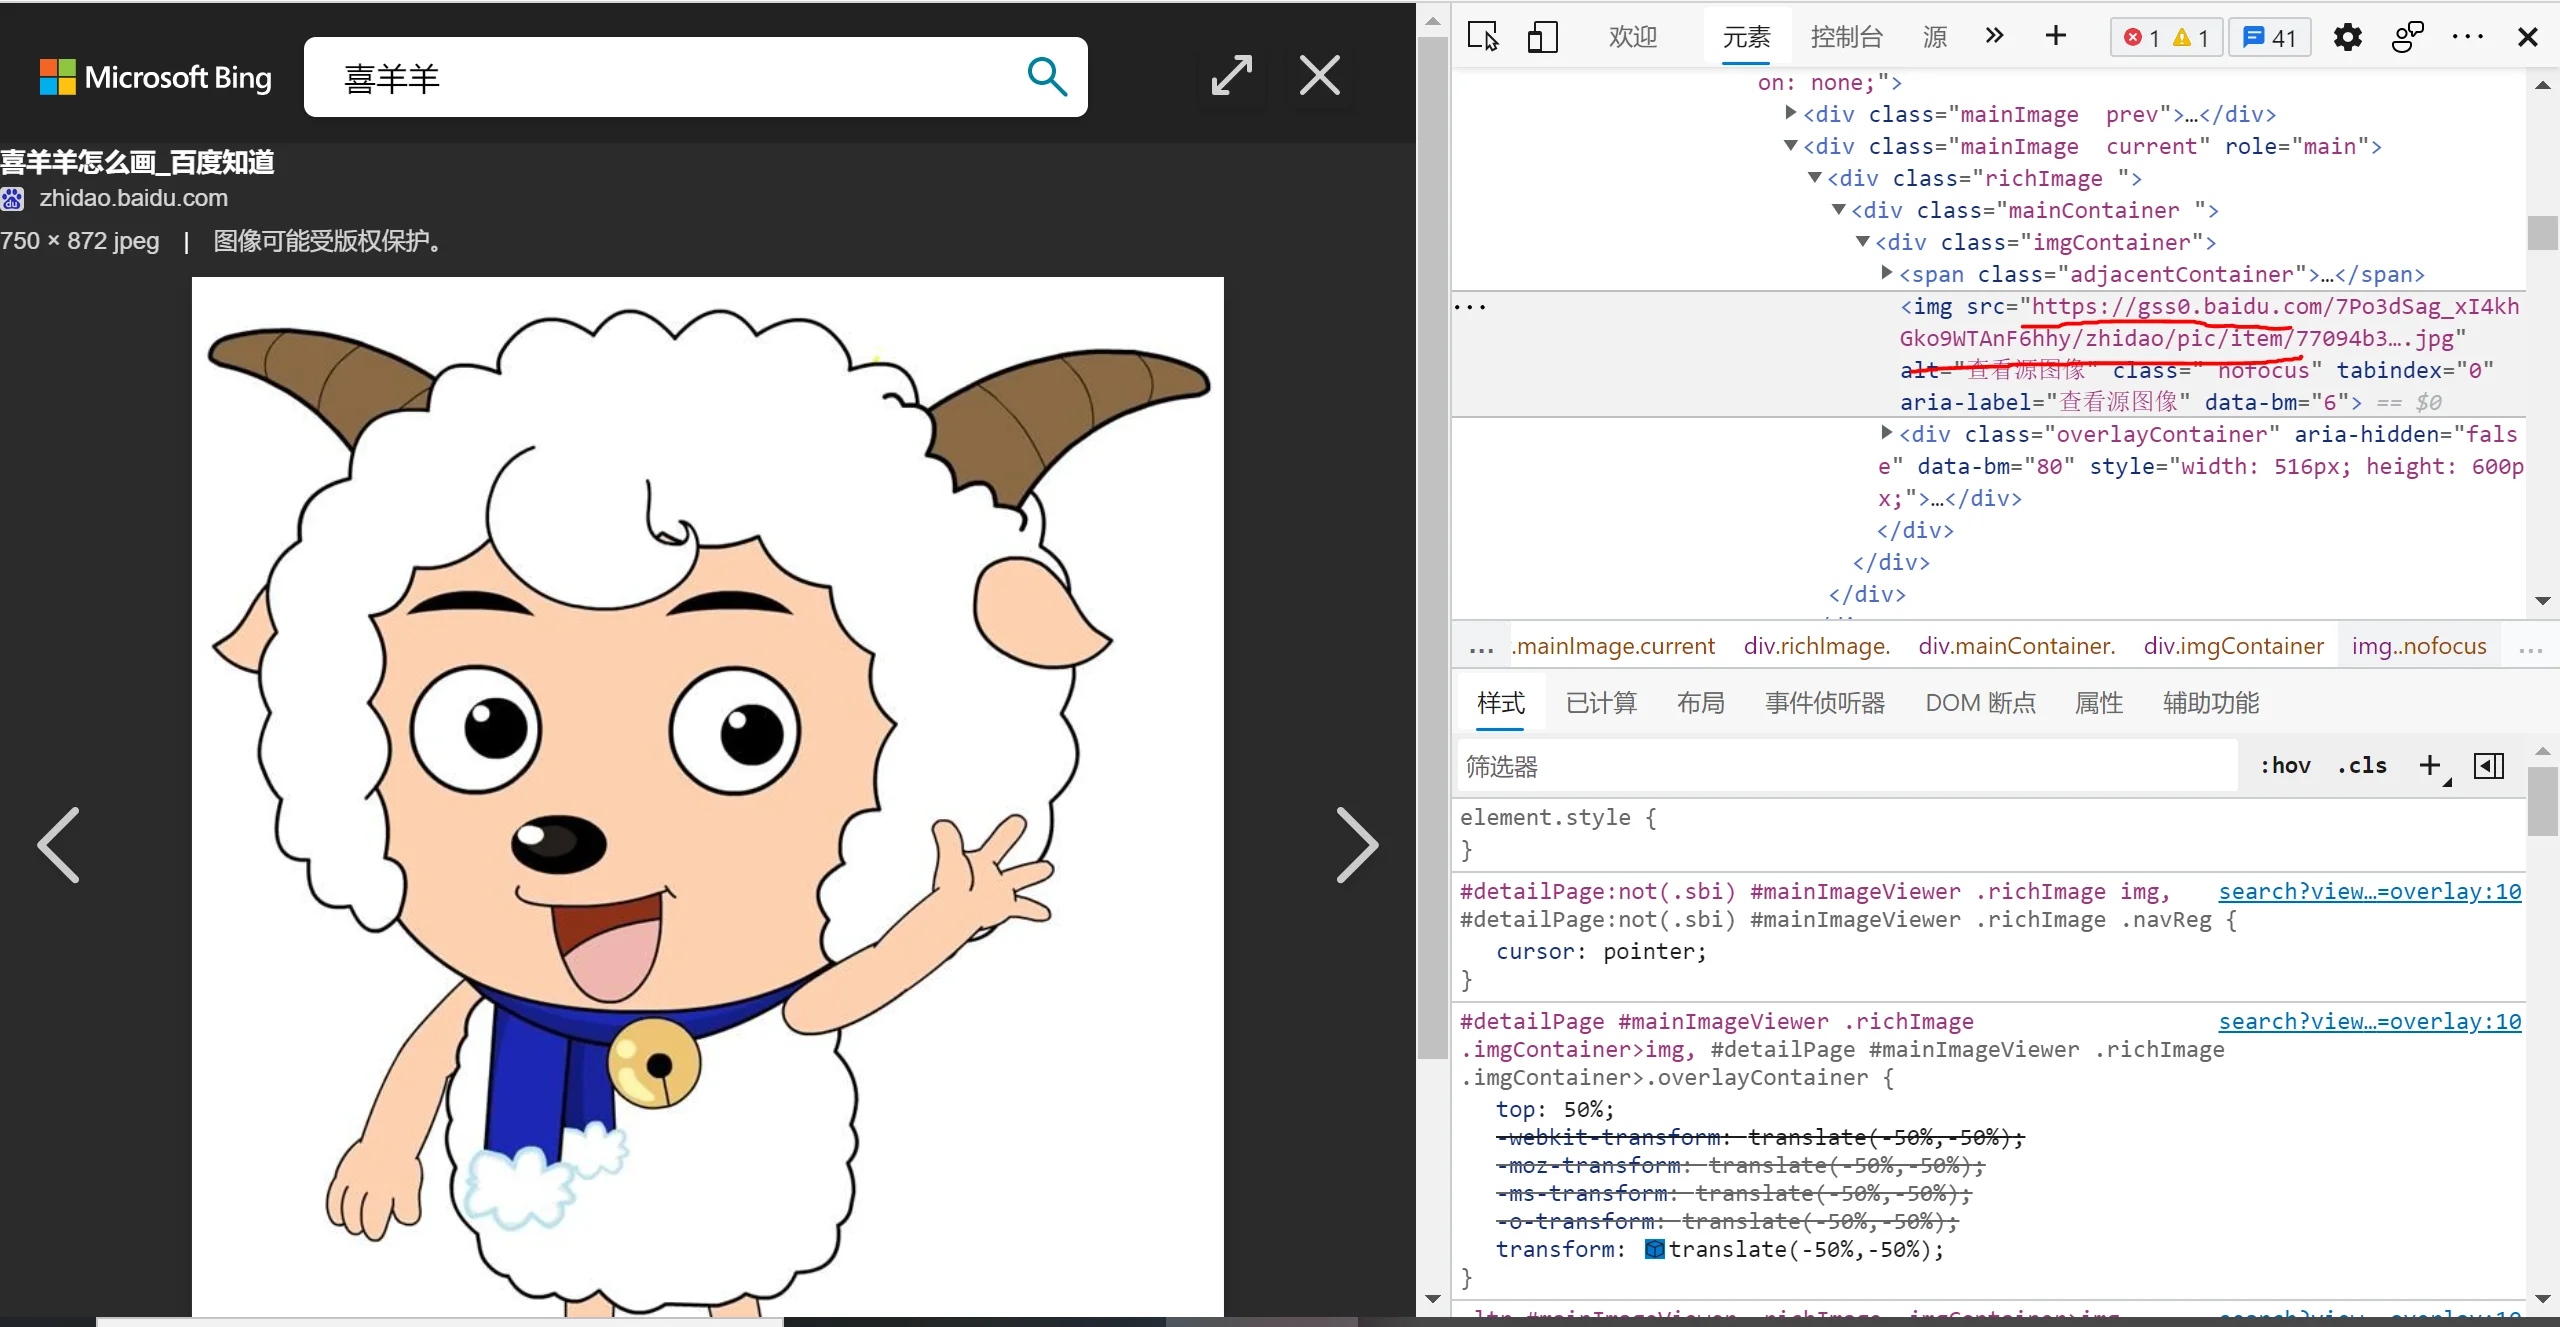Collapse the imgContainer div node
The height and width of the screenshot is (1327, 2560).
1863,242
